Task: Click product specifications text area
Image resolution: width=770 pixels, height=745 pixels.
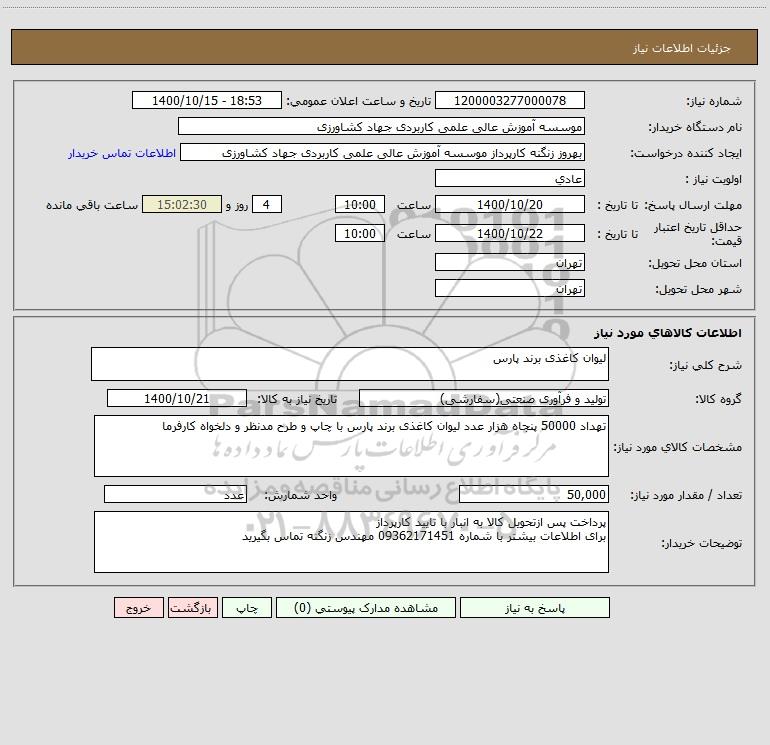Action: point(351,446)
